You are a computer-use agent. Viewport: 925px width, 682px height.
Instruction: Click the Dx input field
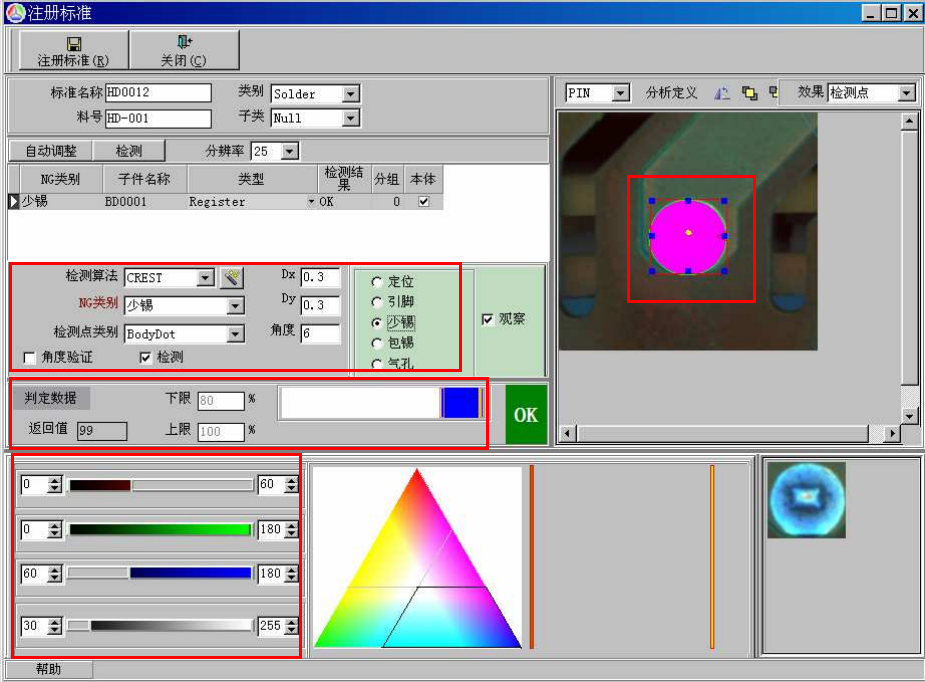click(x=320, y=277)
